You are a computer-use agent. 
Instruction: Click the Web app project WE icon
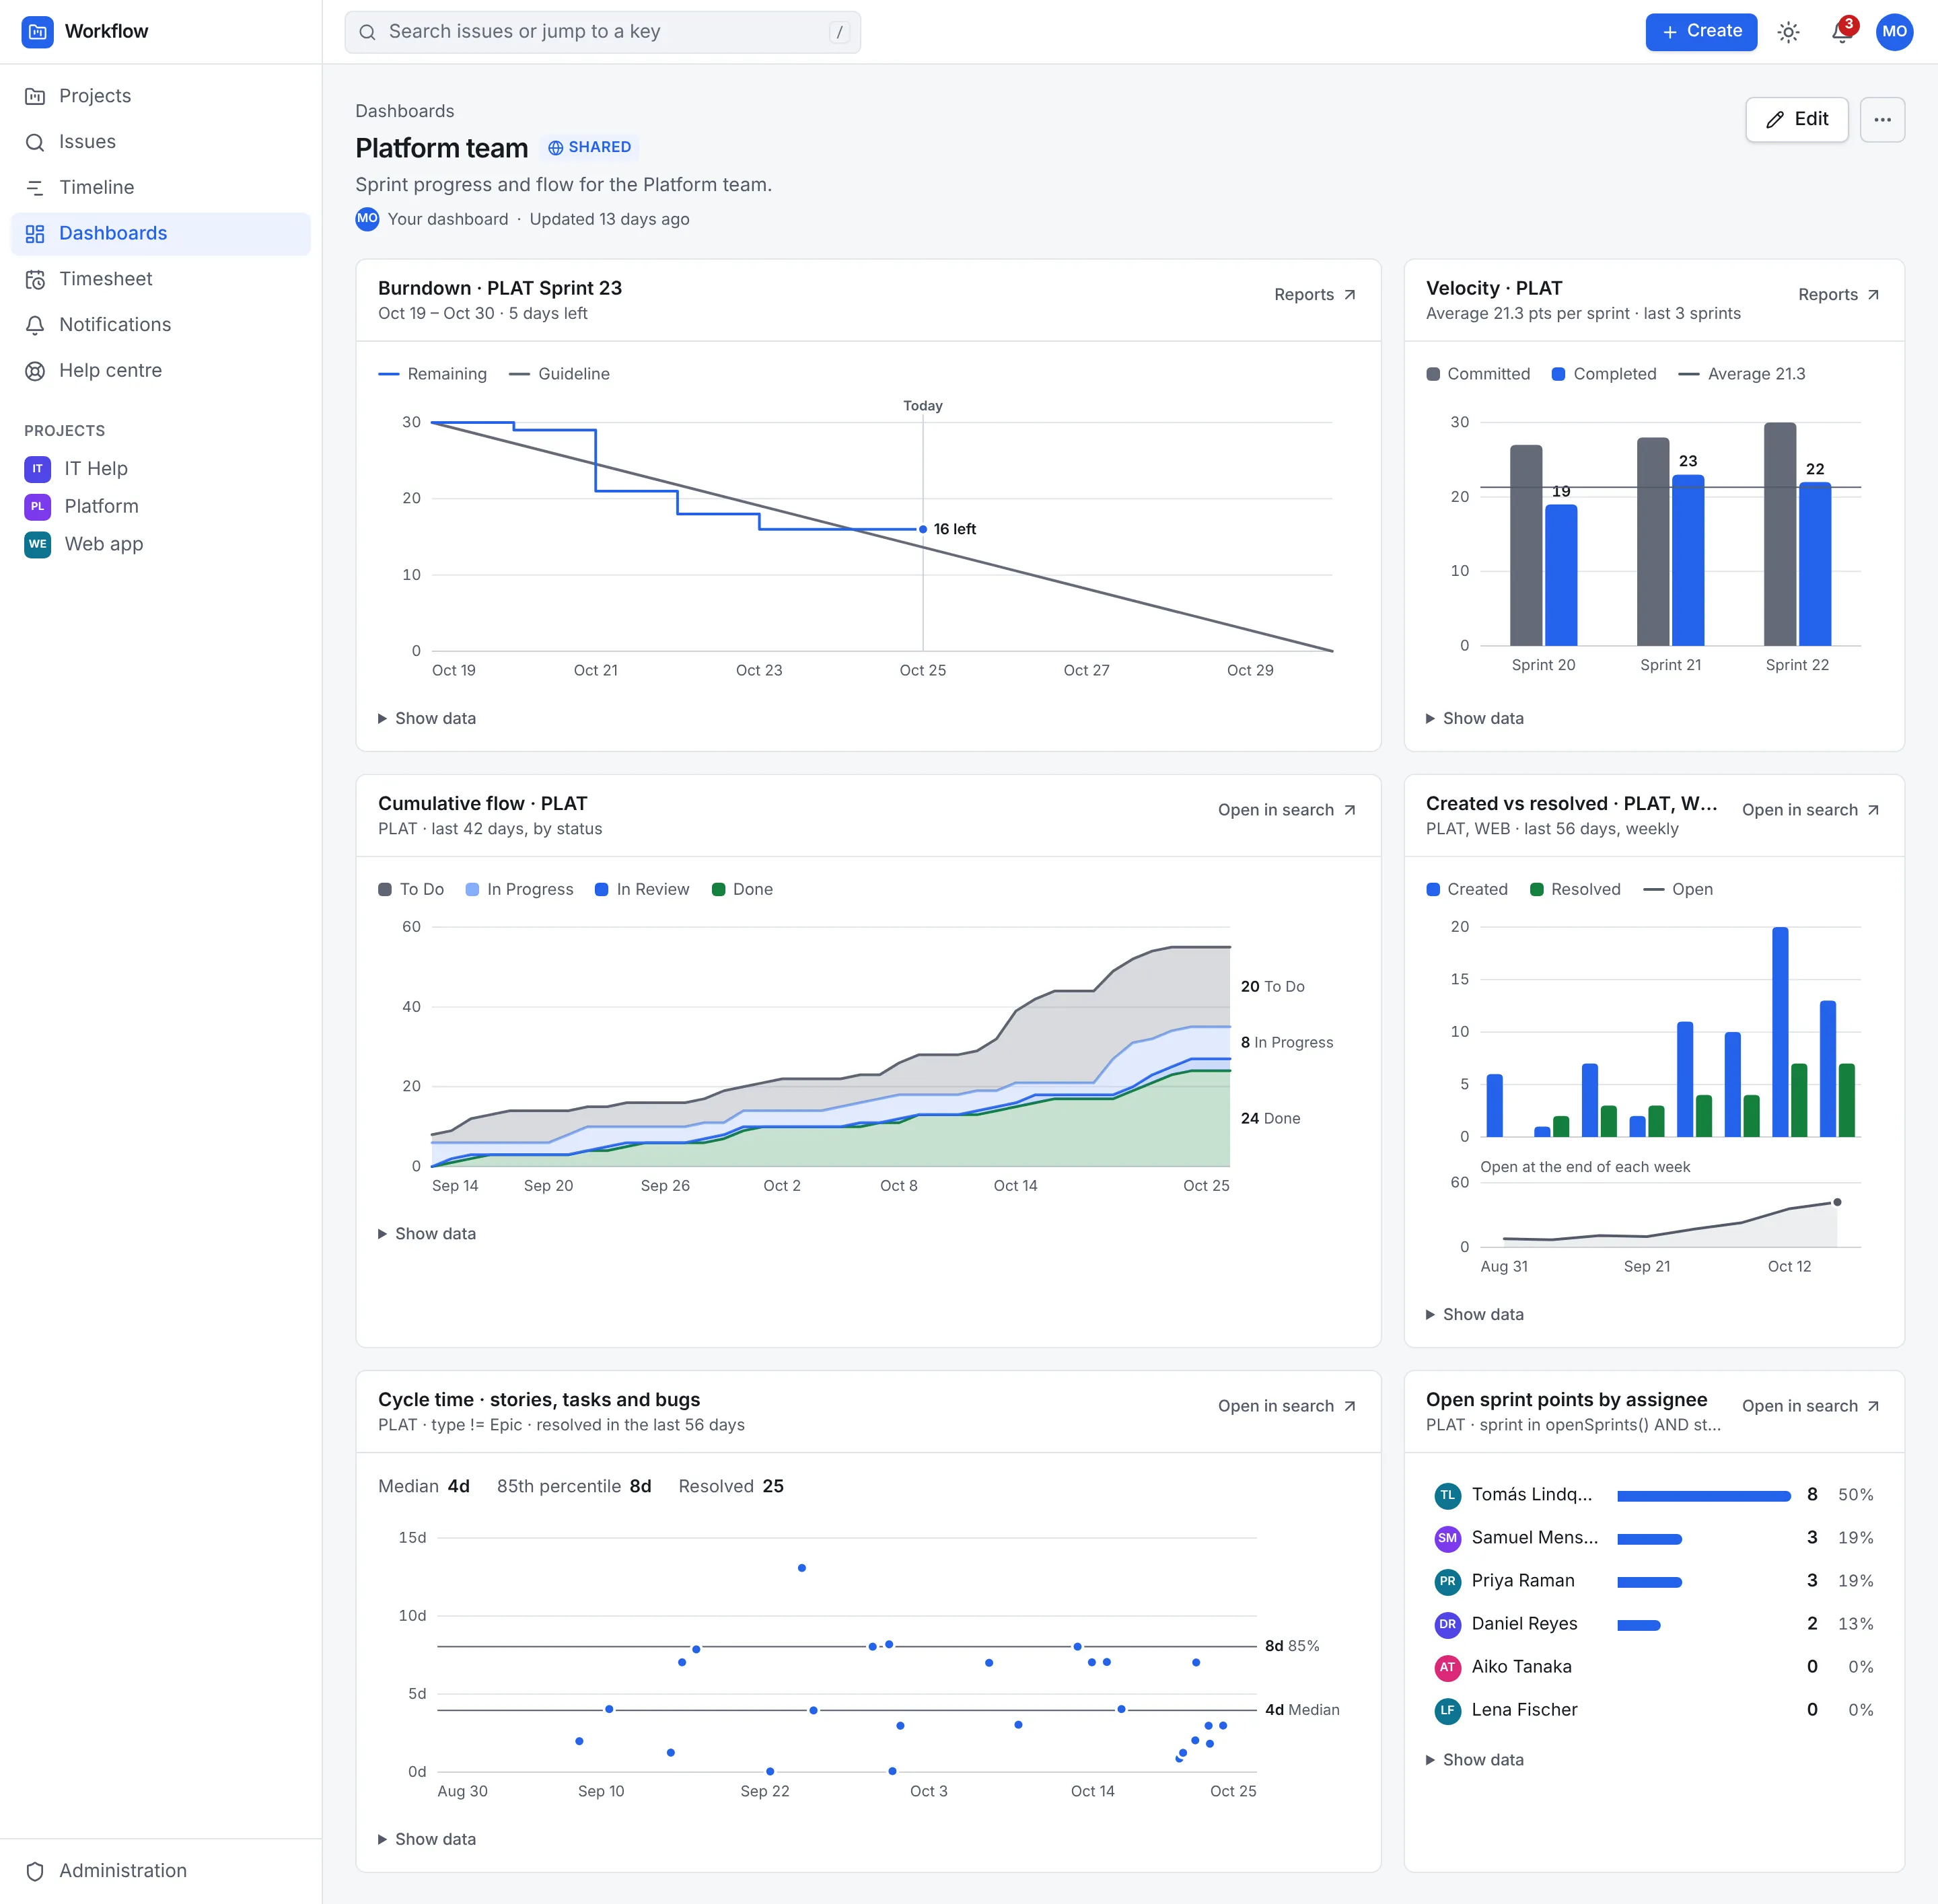tap(37, 544)
